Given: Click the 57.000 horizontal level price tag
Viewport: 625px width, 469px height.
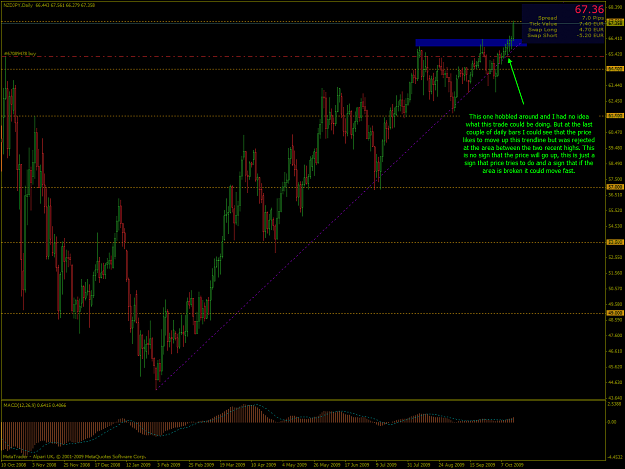Looking at the screenshot, I should 615,186.
